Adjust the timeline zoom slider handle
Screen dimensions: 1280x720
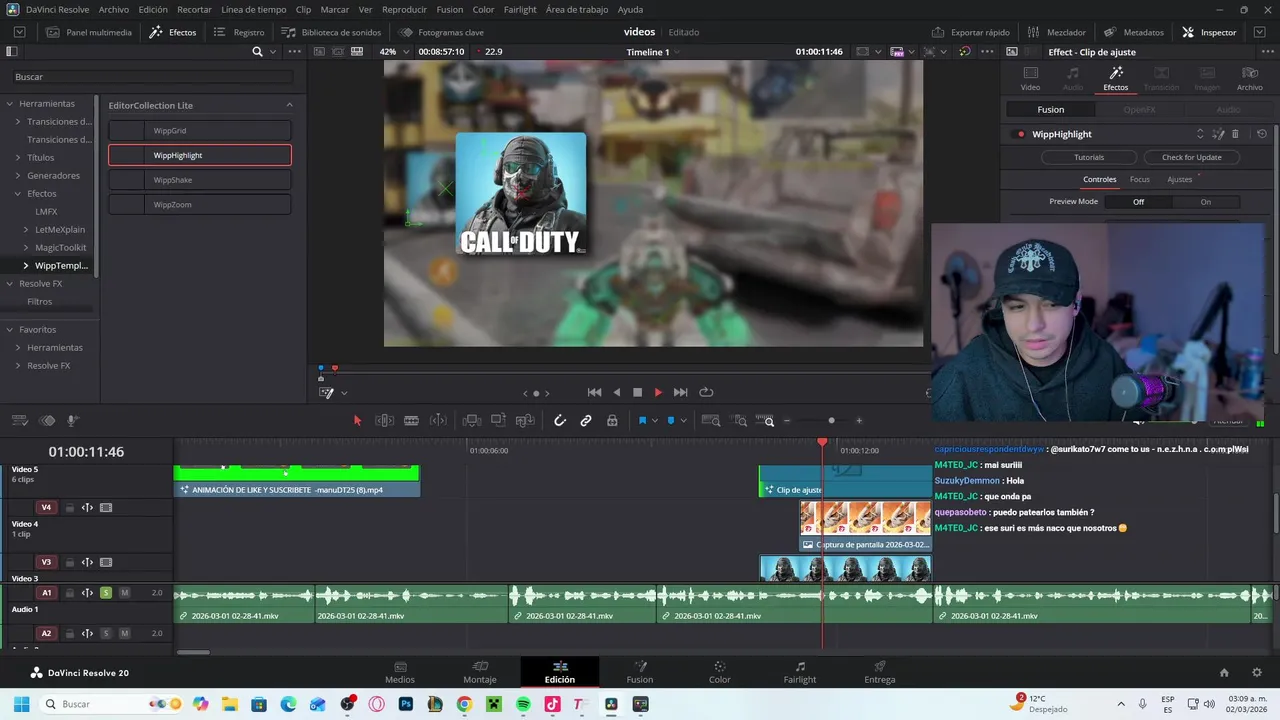click(831, 421)
